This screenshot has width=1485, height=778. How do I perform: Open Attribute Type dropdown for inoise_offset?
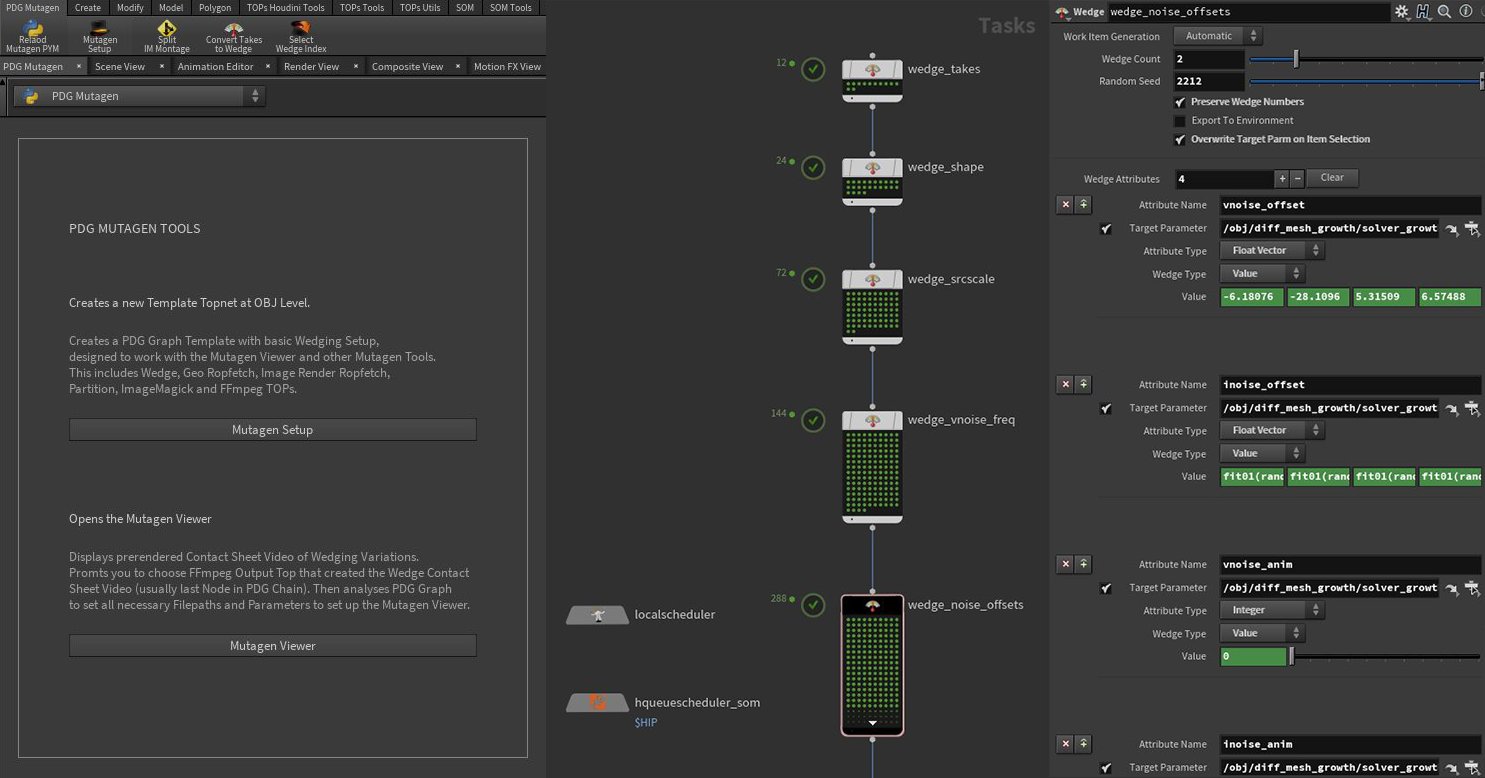click(x=1271, y=431)
